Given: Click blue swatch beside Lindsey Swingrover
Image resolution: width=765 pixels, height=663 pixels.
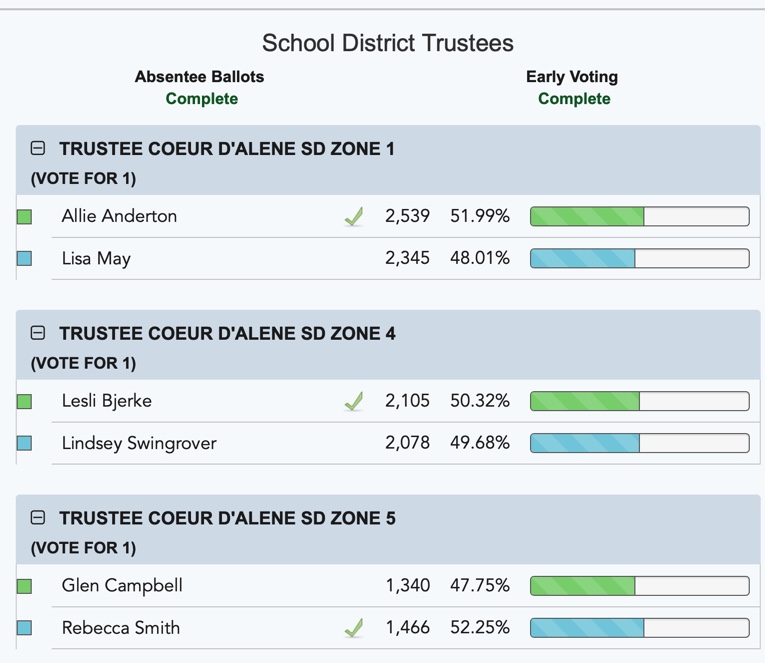Looking at the screenshot, I should (24, 443).
